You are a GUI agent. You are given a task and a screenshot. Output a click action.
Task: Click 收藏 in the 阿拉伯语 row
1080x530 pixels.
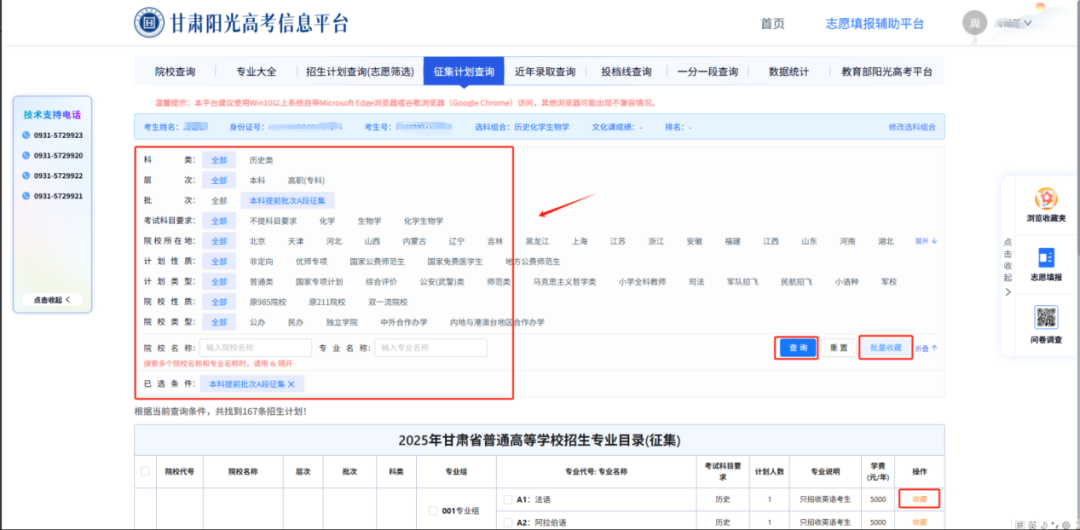point(920,522)
